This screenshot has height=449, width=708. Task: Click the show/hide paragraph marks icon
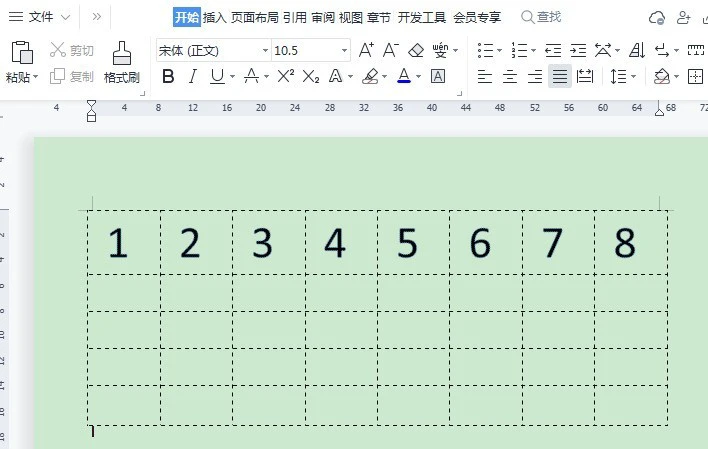662,50
